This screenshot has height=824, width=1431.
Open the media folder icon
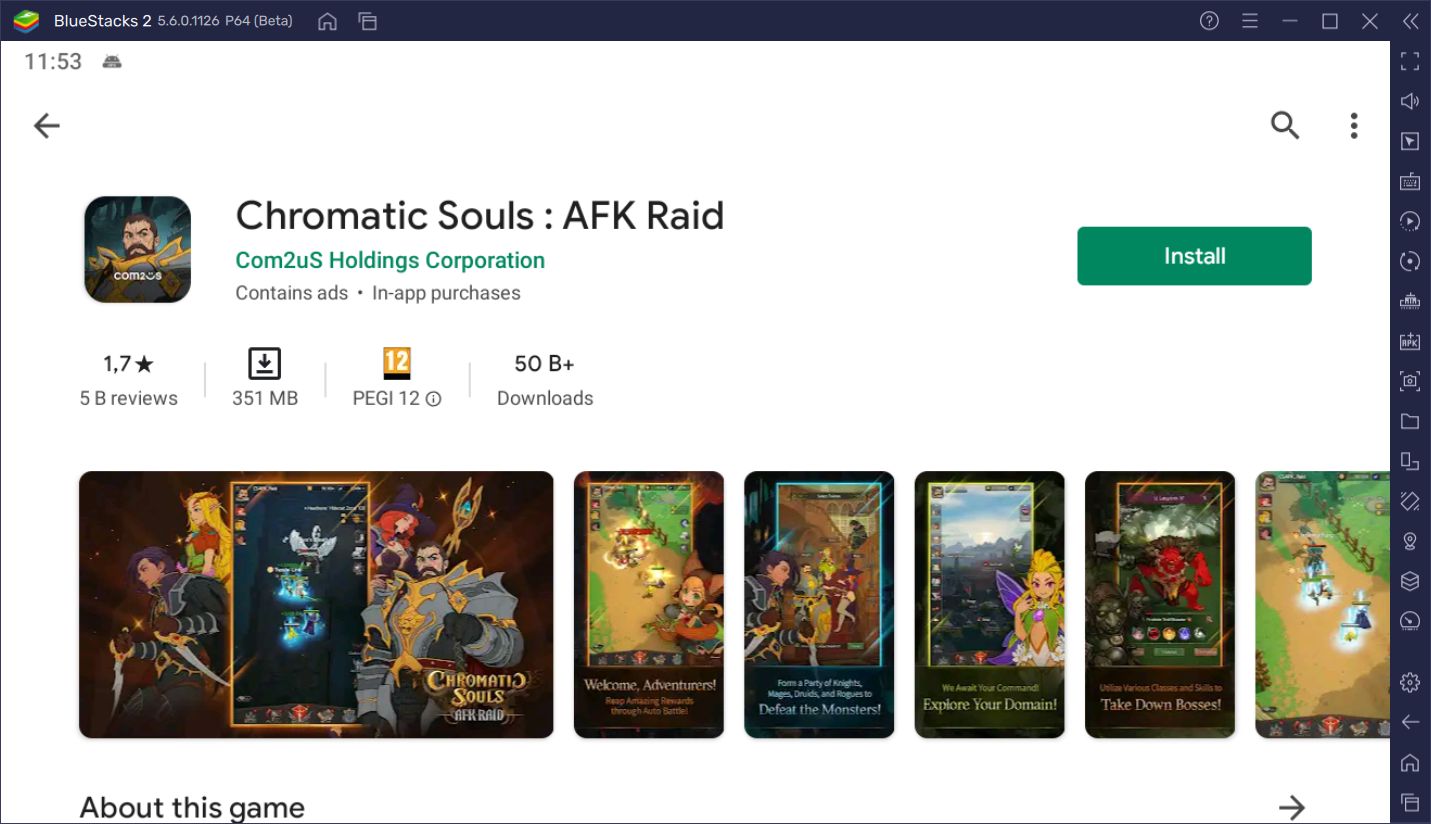click(x=1410, y=421)
